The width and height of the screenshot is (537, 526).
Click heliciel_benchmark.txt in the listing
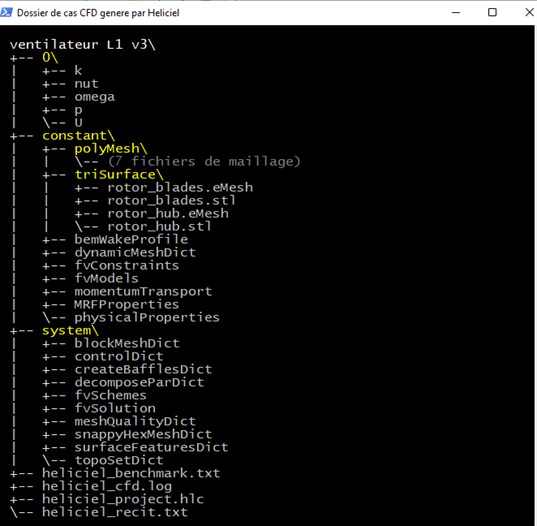coord(131,473)
